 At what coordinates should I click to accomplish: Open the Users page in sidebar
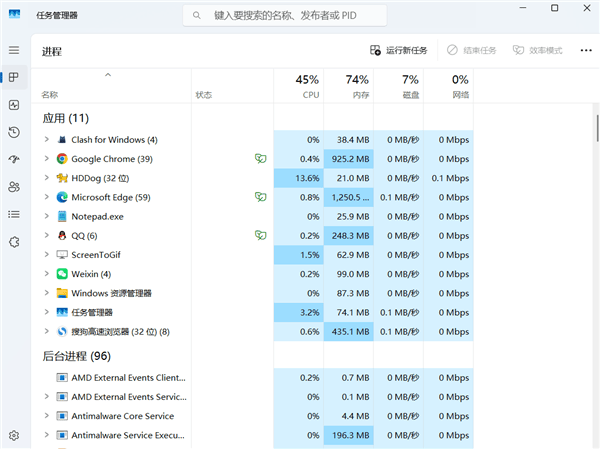click(x=14, y=186)
